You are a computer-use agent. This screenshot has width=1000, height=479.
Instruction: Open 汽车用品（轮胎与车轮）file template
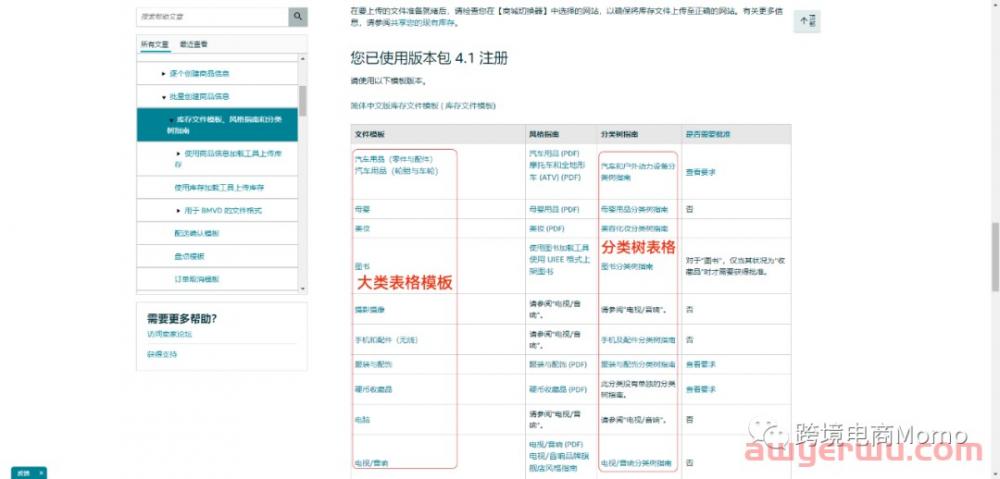pos(396,171)
